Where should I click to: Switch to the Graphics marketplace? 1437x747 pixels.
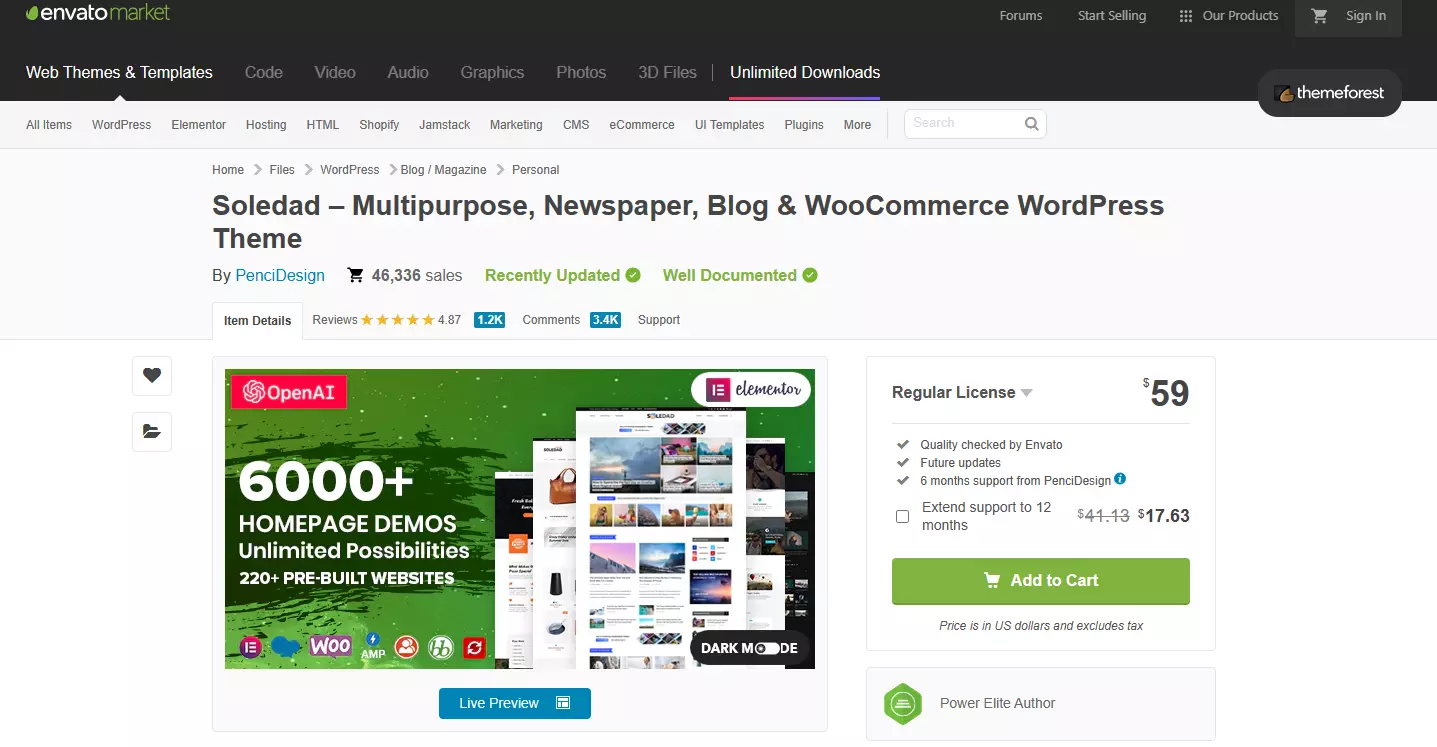[492, 72]
